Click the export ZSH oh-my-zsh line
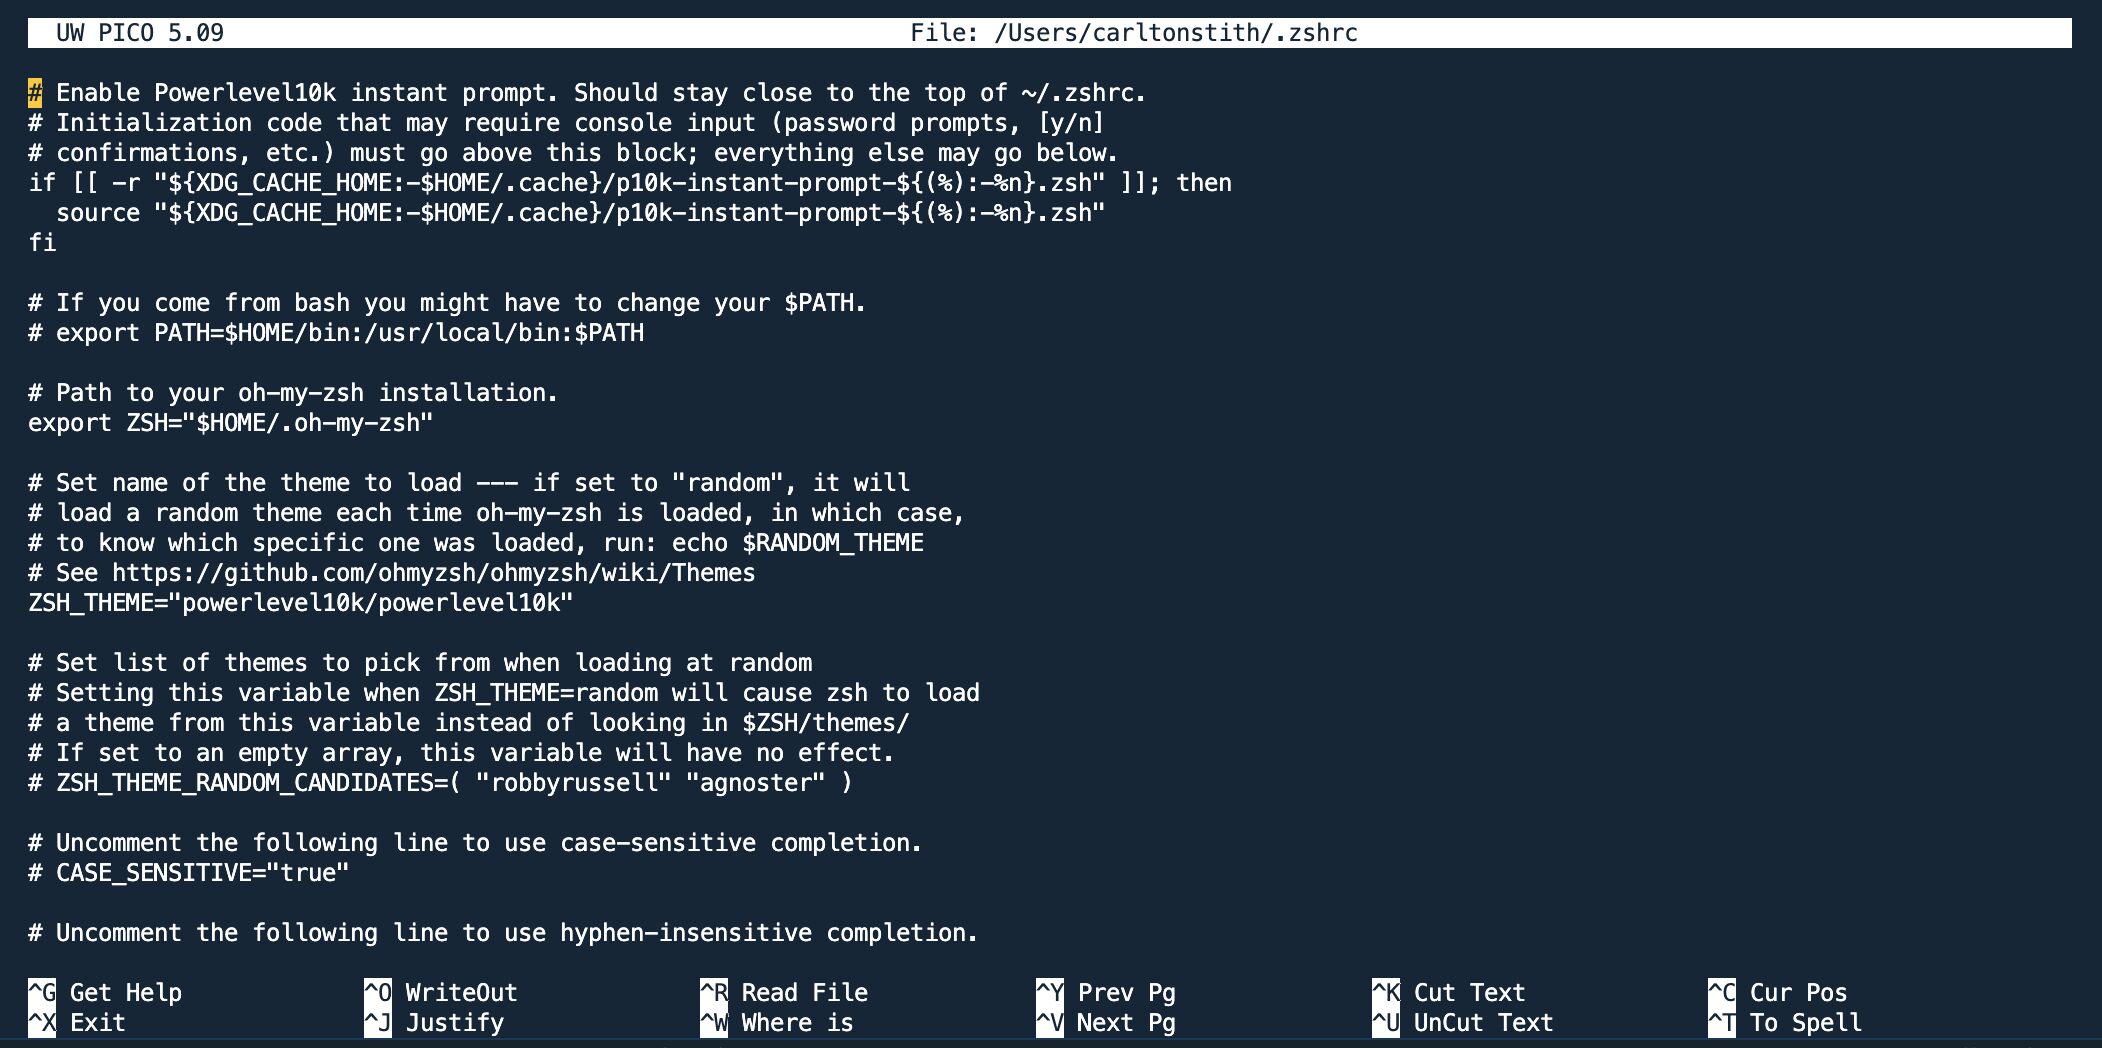Screen dimensions: 2102x1048 (x=230, y=423)
